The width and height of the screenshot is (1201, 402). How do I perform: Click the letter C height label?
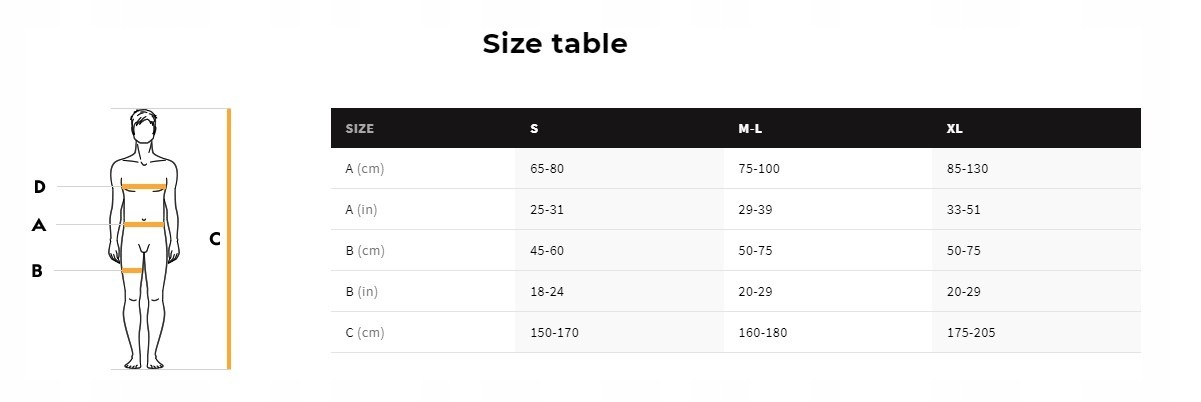coord(214,239)
